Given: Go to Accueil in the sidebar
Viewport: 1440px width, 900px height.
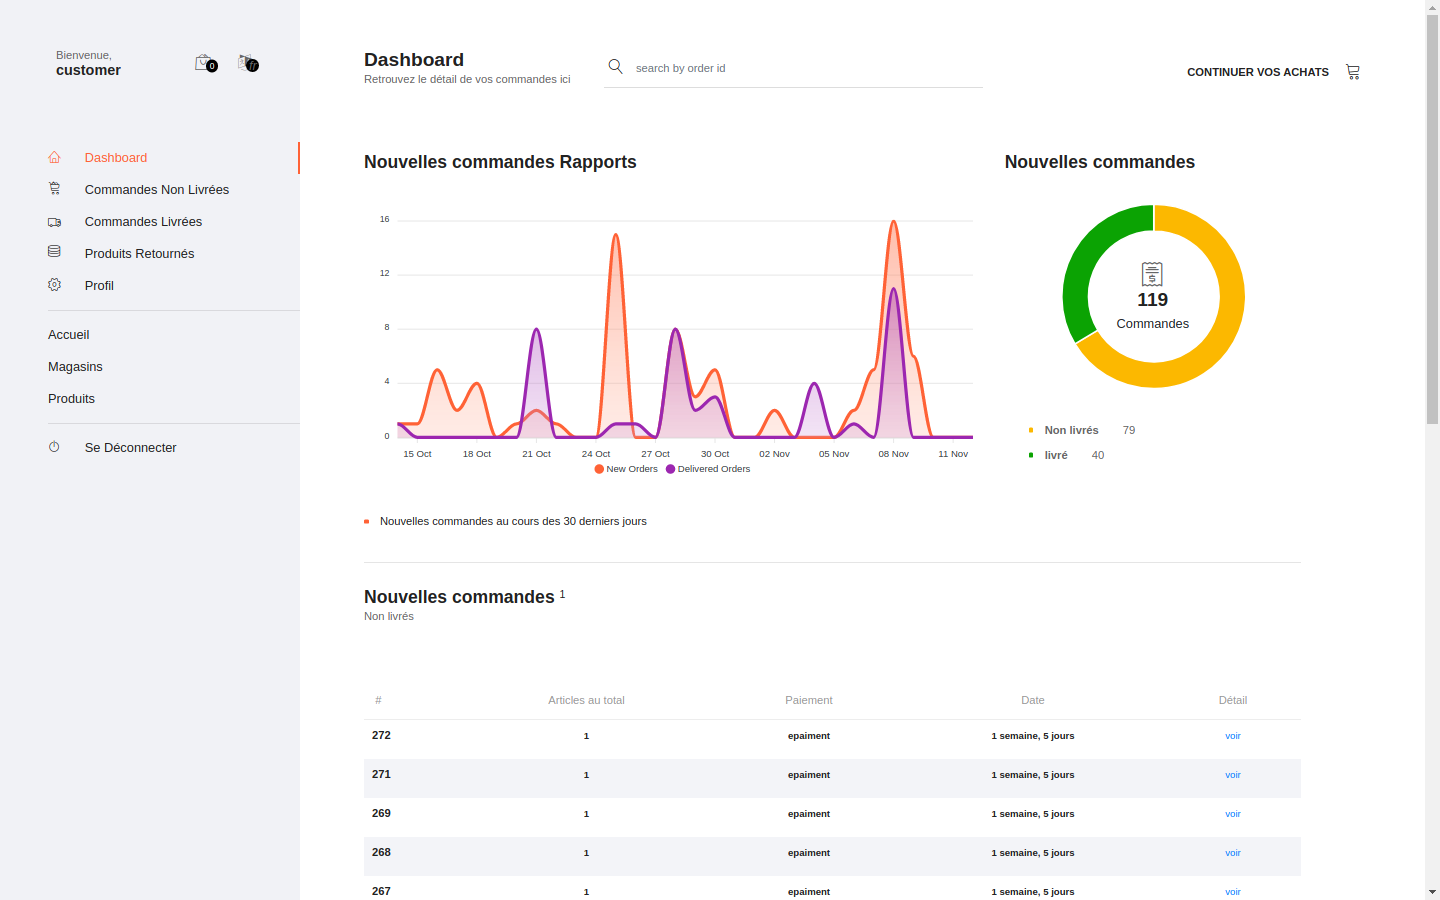Looking at the screenshot, I should coord(69,335).
